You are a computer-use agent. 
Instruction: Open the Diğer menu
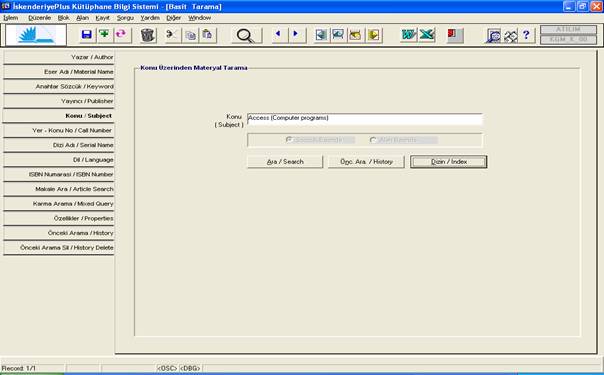[174, 18]
